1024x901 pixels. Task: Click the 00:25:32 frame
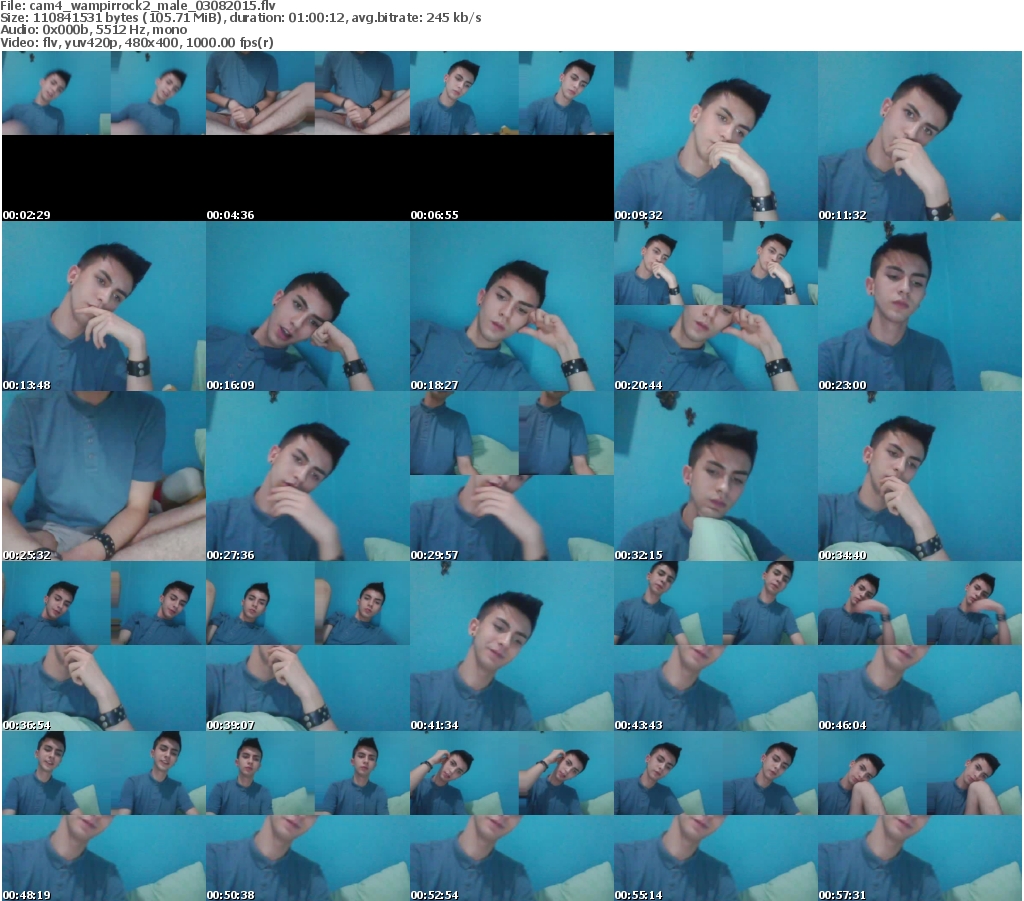pyautogui.click(x=104, y=476)
